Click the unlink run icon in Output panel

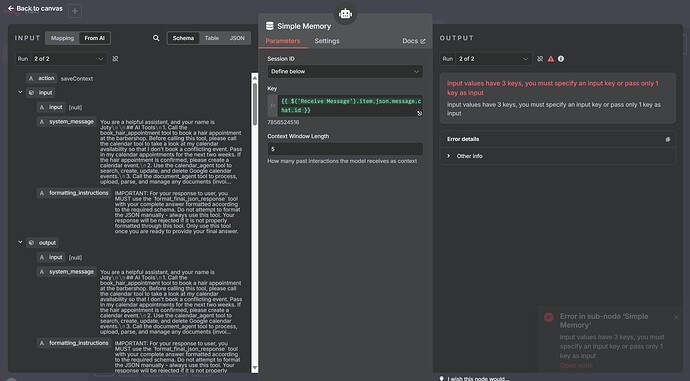[x=540, y=59]
